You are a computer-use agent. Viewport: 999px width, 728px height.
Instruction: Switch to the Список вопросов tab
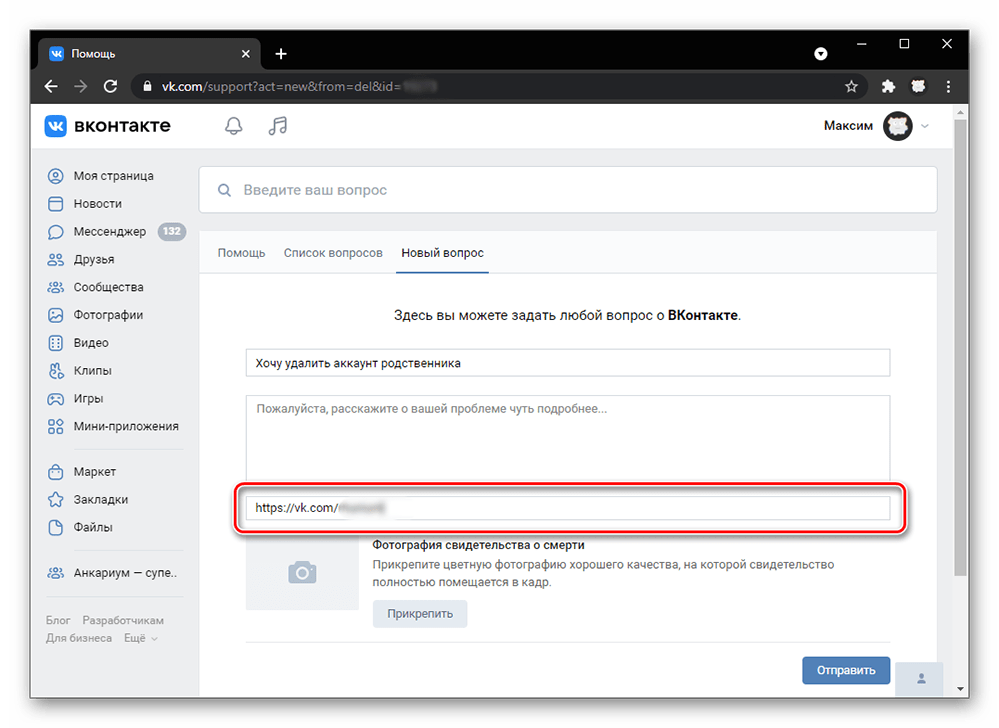pyautogui.click(x=333, y=253)
